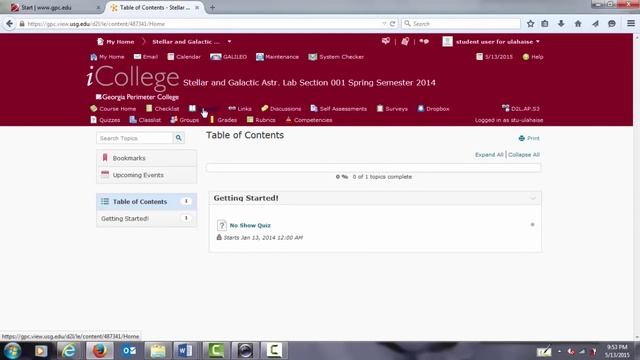640x360 pixels.
Task: Open the Self Assessments tool
Action: click(338, 109)
